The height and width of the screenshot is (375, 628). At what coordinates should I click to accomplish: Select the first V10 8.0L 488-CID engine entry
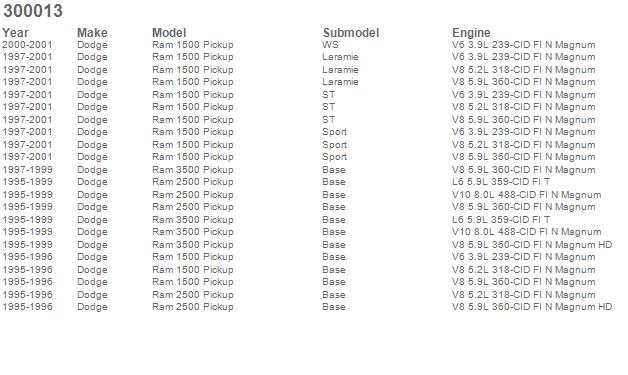[526, 195]
